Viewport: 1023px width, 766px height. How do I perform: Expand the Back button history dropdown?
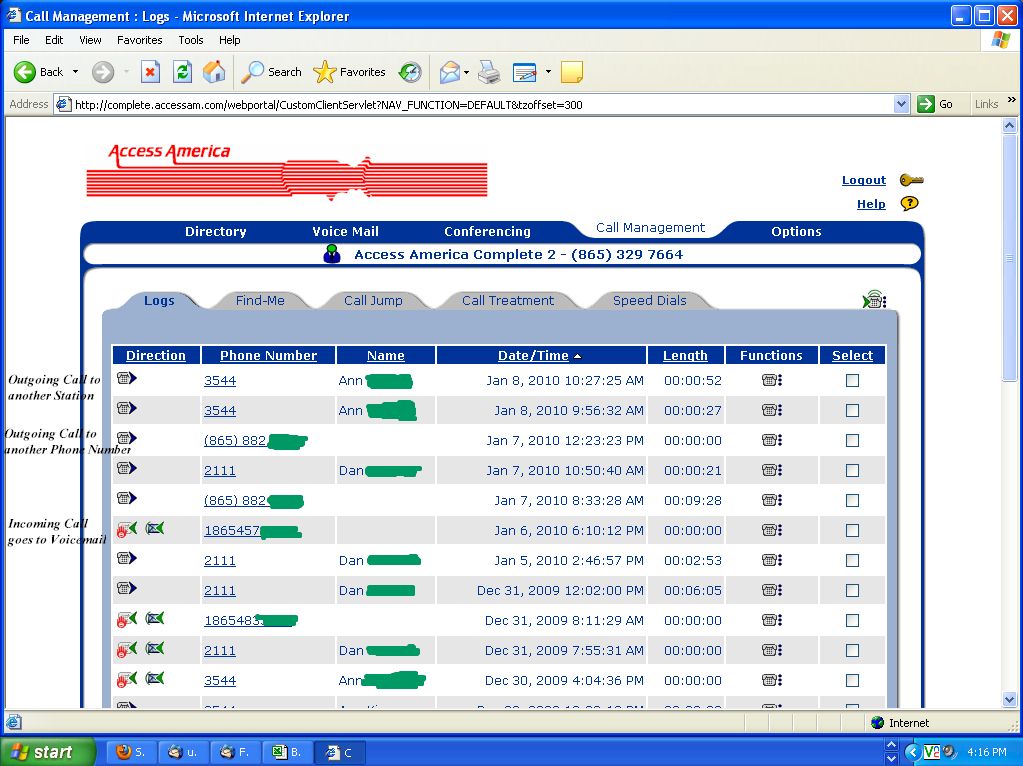pyautogui.click(x=75, y=72)
